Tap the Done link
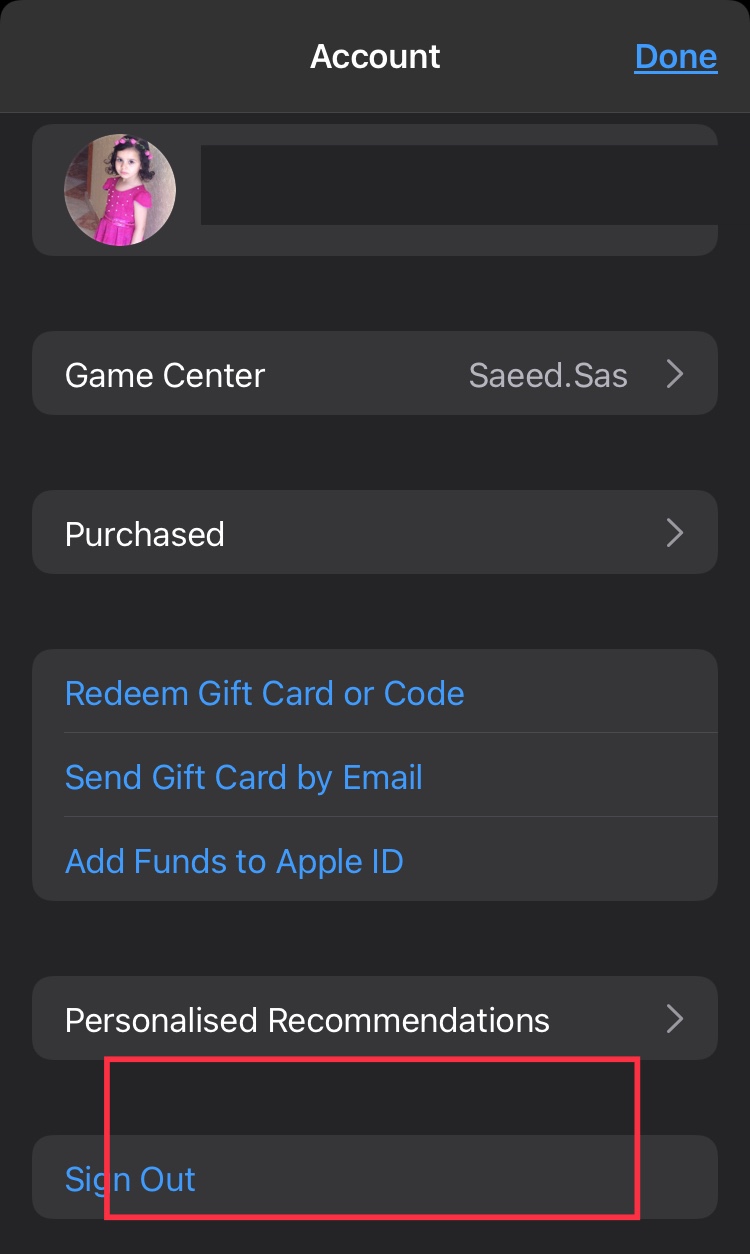Screen dimensions: 750x1254 point(675,57)
